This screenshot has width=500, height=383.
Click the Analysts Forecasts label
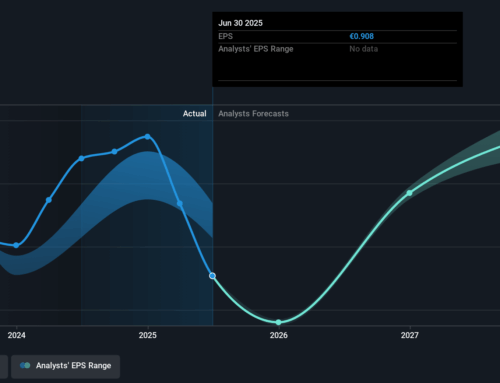tap(253, 114)
